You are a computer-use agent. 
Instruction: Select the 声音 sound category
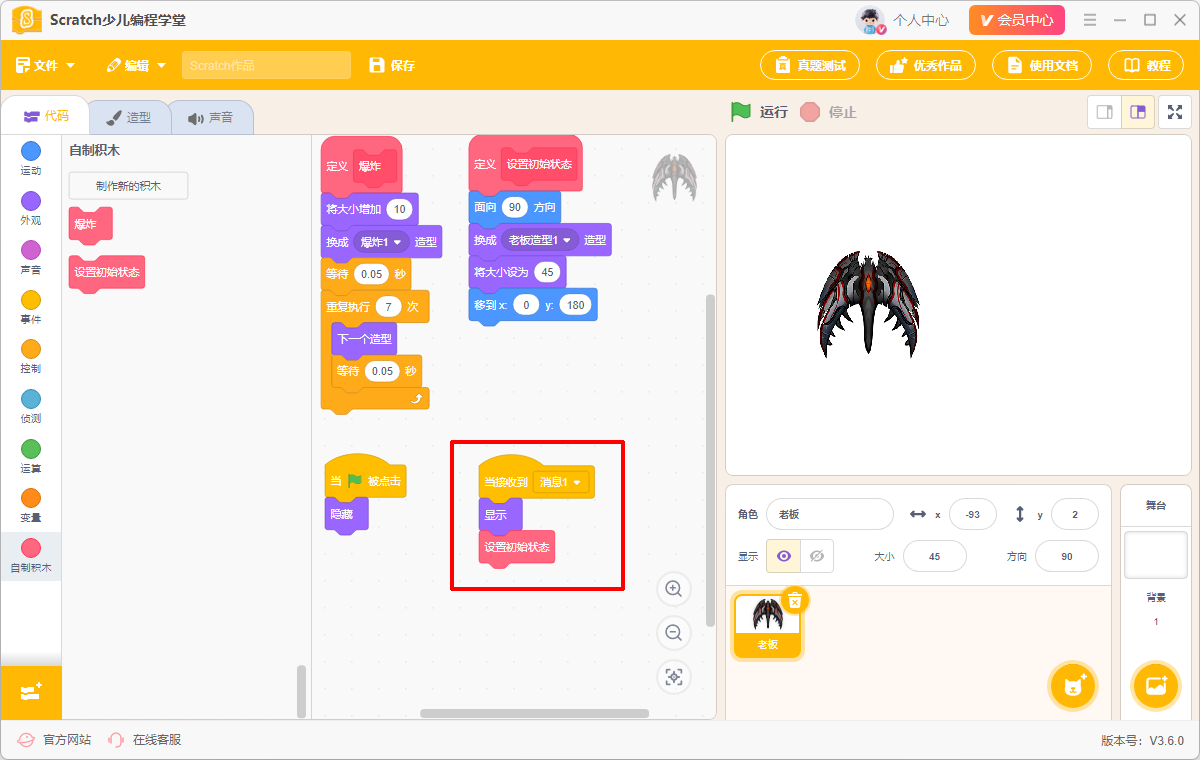[x=31, y=257]
